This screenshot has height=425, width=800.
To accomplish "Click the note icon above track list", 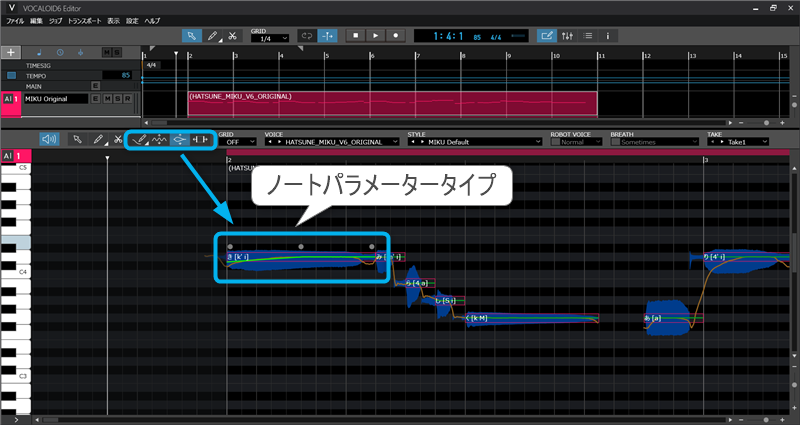I will (x=40, y=53).
